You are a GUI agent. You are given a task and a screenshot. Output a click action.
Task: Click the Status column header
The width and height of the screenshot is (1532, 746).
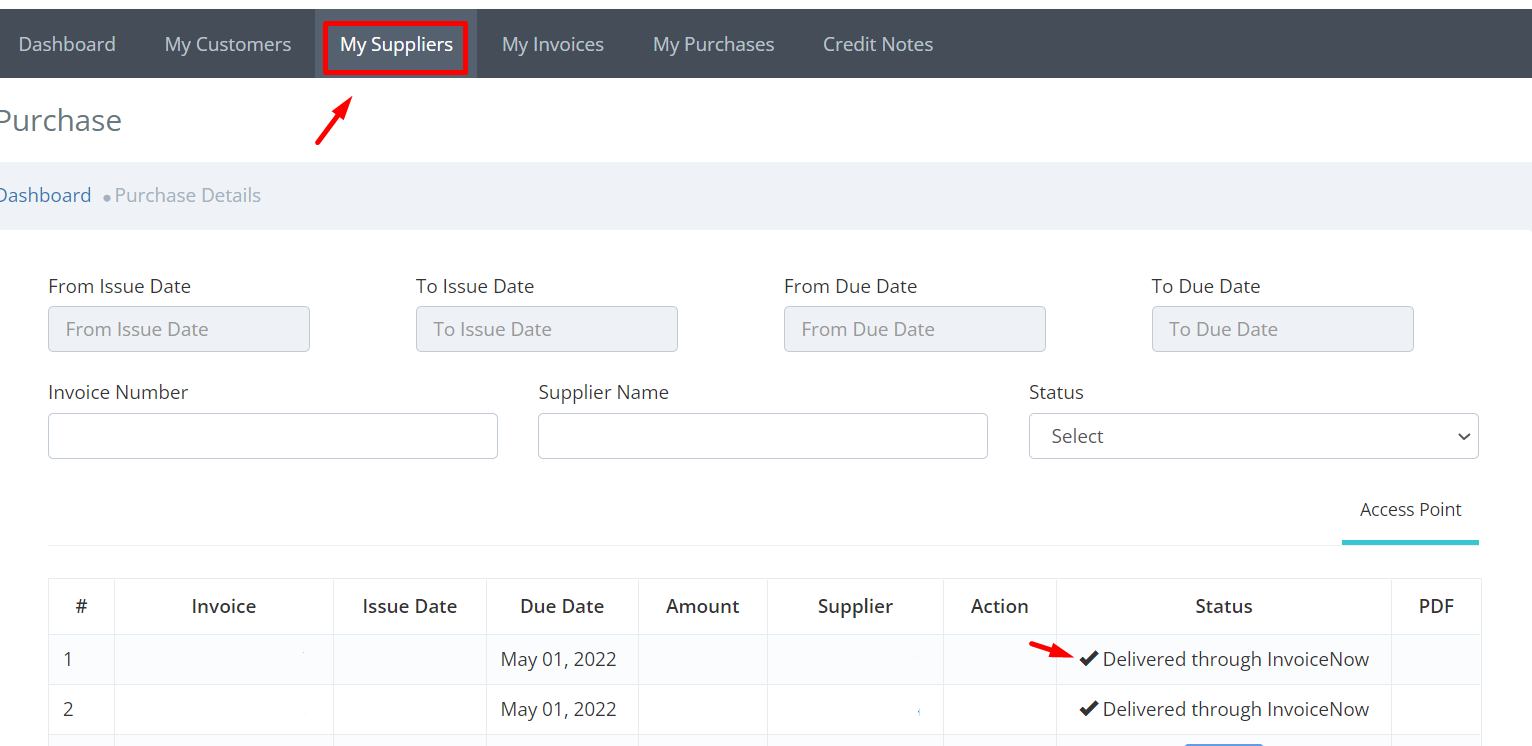(1224, 606)
